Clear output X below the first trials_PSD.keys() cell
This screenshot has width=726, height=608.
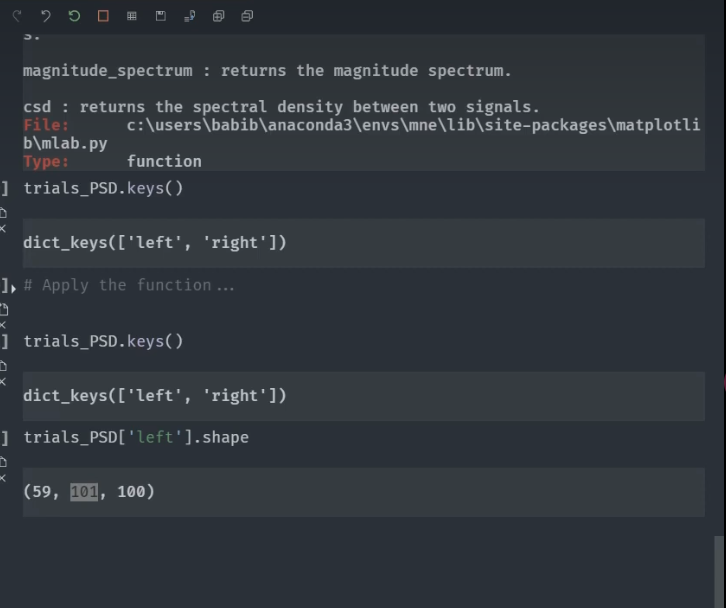coord(3,229)
